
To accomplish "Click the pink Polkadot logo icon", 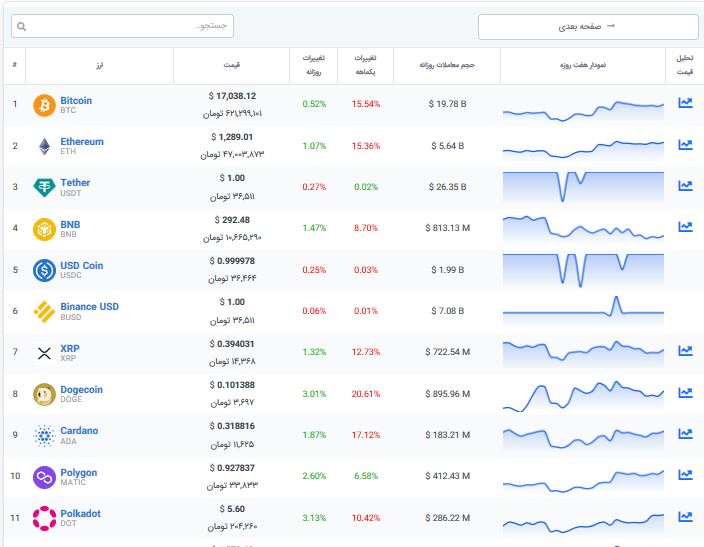I will [44, 518].
